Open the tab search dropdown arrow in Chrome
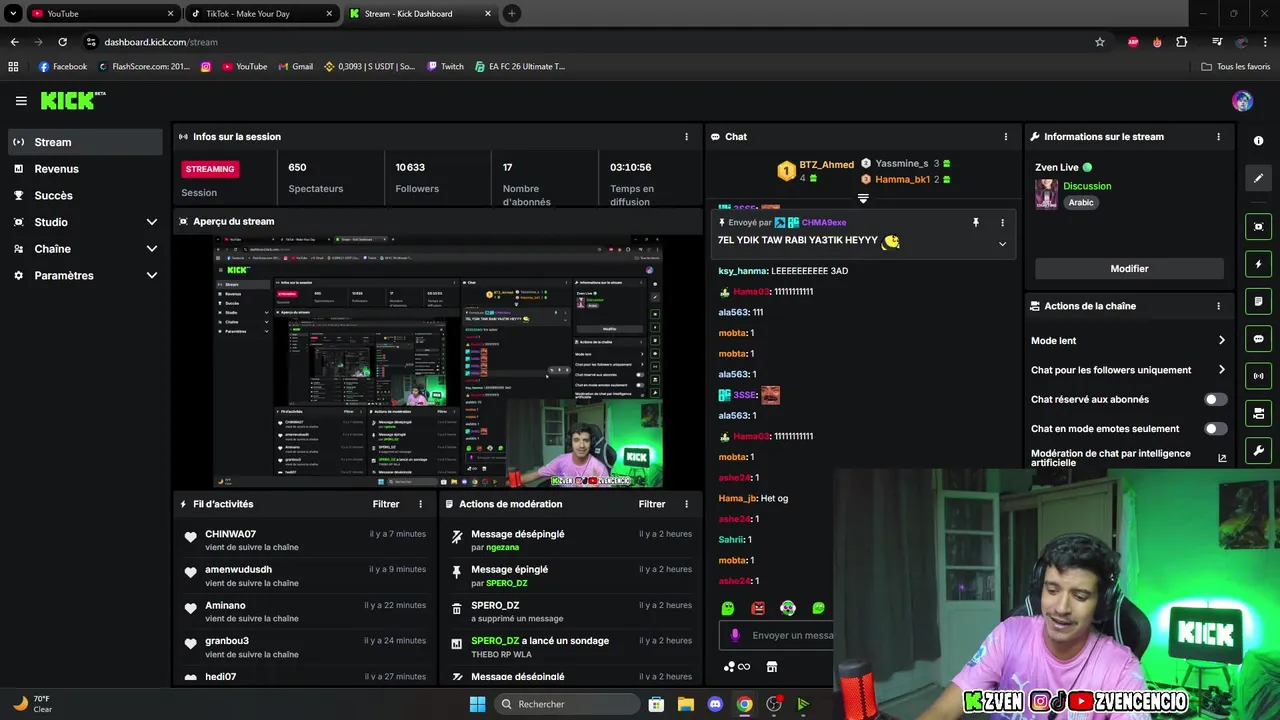Viewport: 1280px width, 720px height. point(13,14)
